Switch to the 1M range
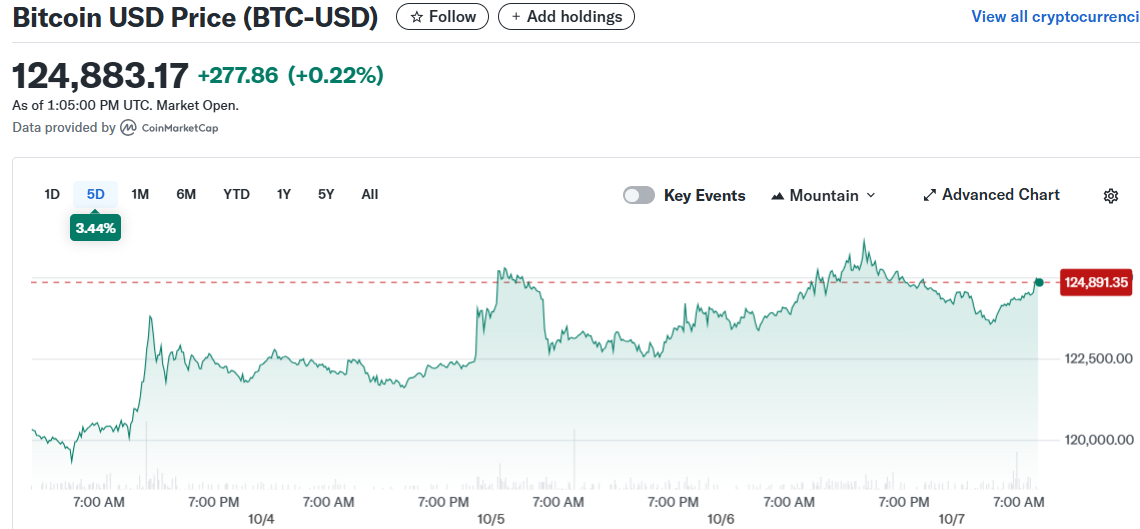The image size is (1140, 529). click(140, 194)
